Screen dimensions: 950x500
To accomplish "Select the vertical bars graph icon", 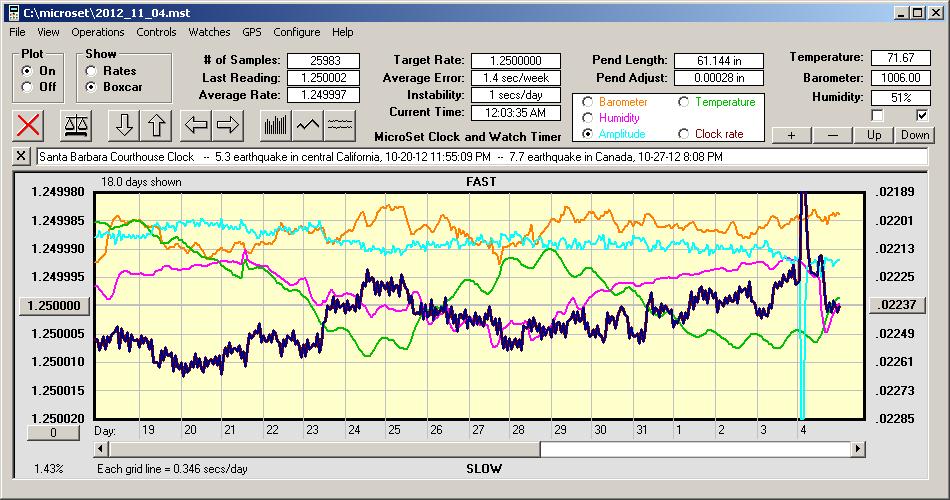I will 275,125.
